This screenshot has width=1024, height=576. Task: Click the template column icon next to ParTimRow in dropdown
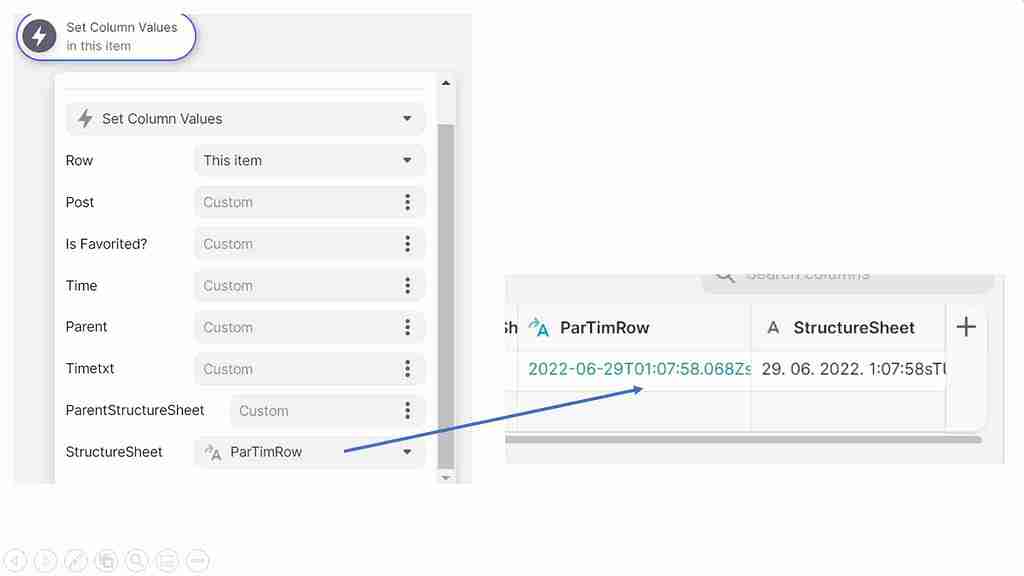click(213, 452)
